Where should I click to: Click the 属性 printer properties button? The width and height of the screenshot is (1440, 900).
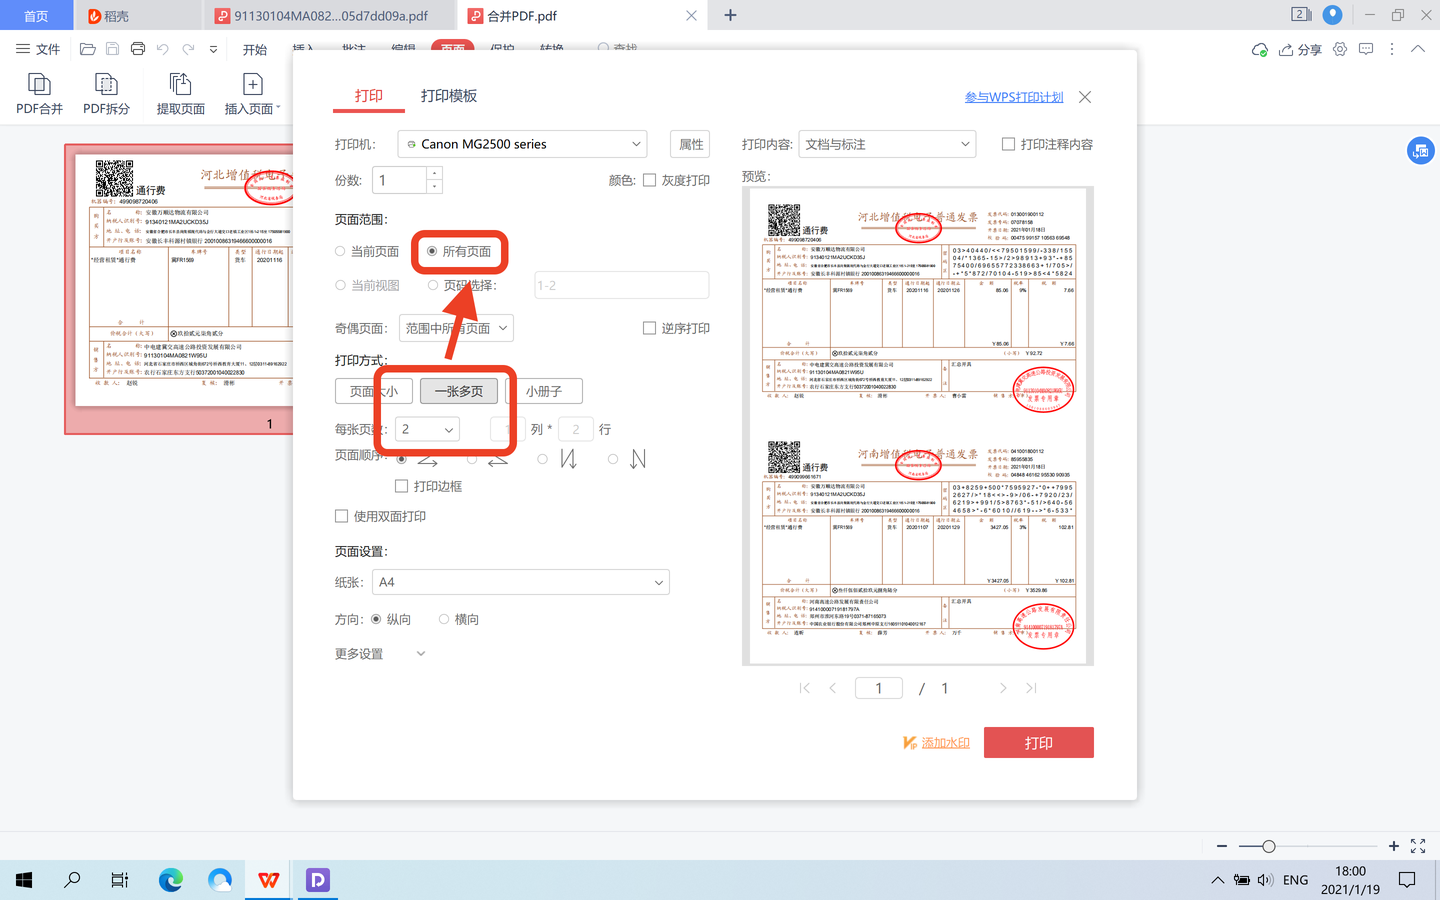point(691,144)
